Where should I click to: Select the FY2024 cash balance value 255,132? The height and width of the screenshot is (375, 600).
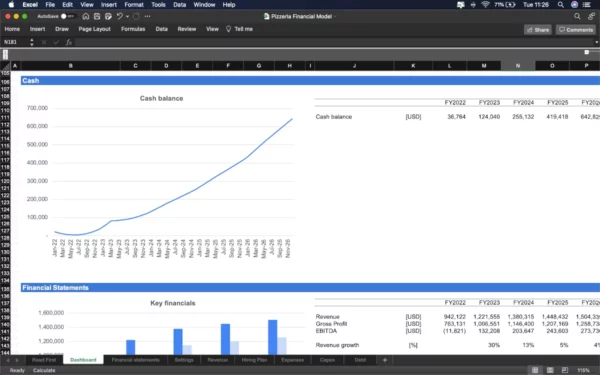523,117
